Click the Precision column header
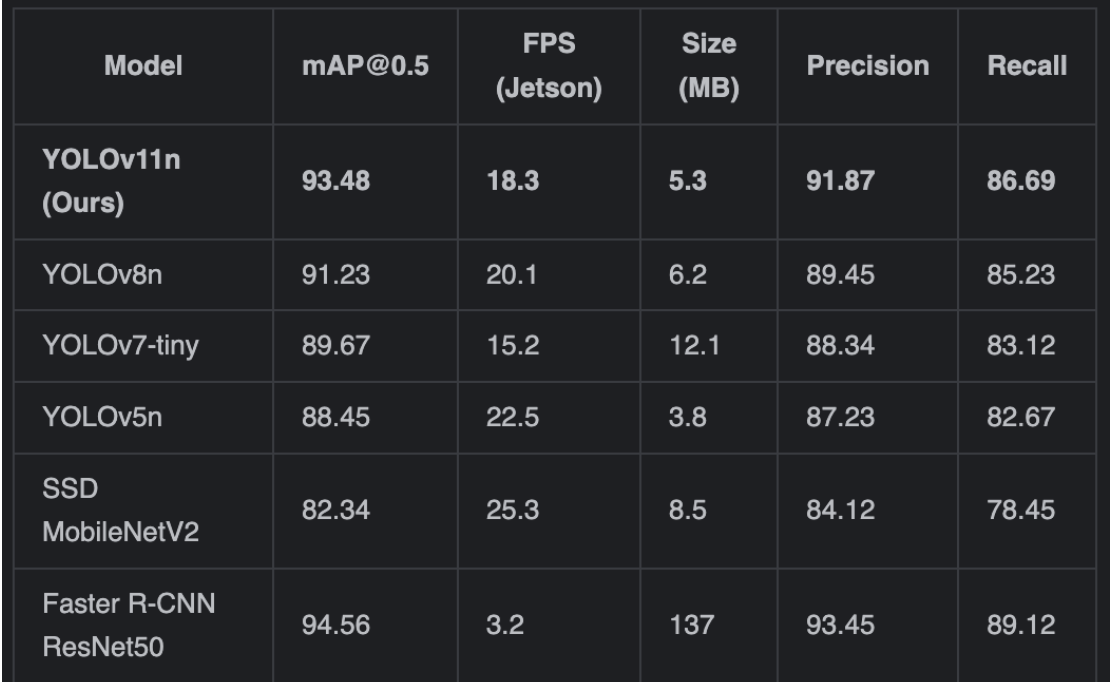Image resolution: width=1110 pixels, height=682 pixels. pos(868,67)
